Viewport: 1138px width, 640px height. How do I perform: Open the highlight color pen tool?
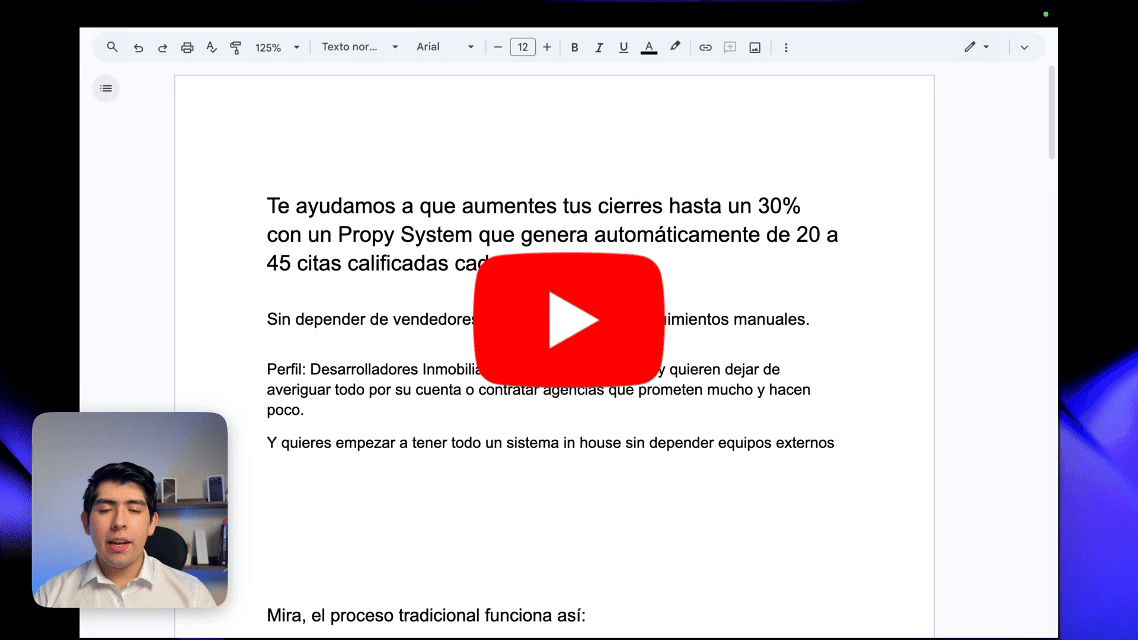pos(675,47)
